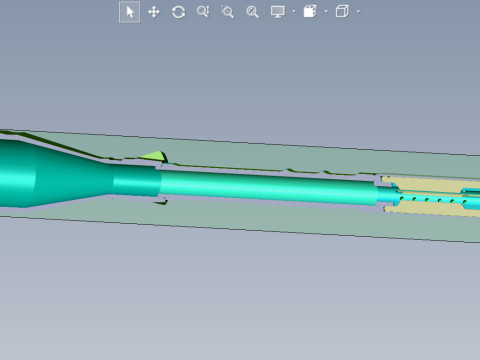Activate the rotate view tool
This screenshot has width=480, height=360.
pos(179,12)
